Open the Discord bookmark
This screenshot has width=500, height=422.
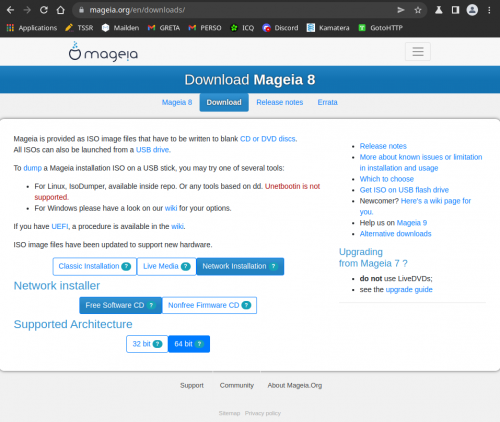click(x=280, y=28)
